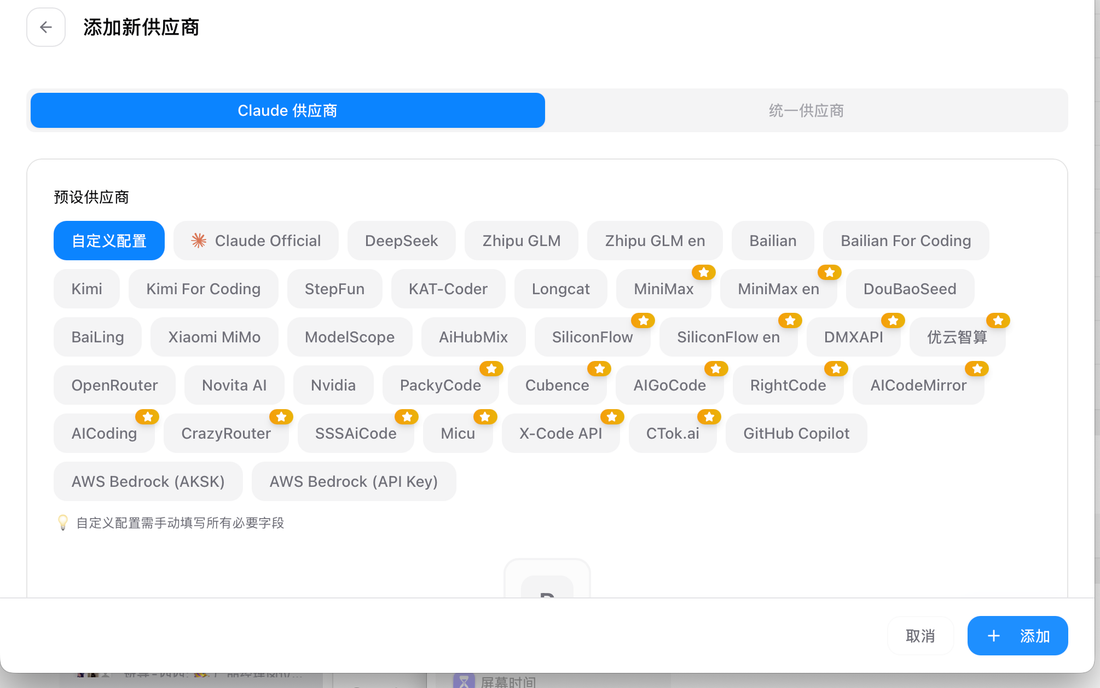Choose AWS Bedrock (AKSK) preset
The height and width of the screenshot is (688, 1100).
point(148,481)
